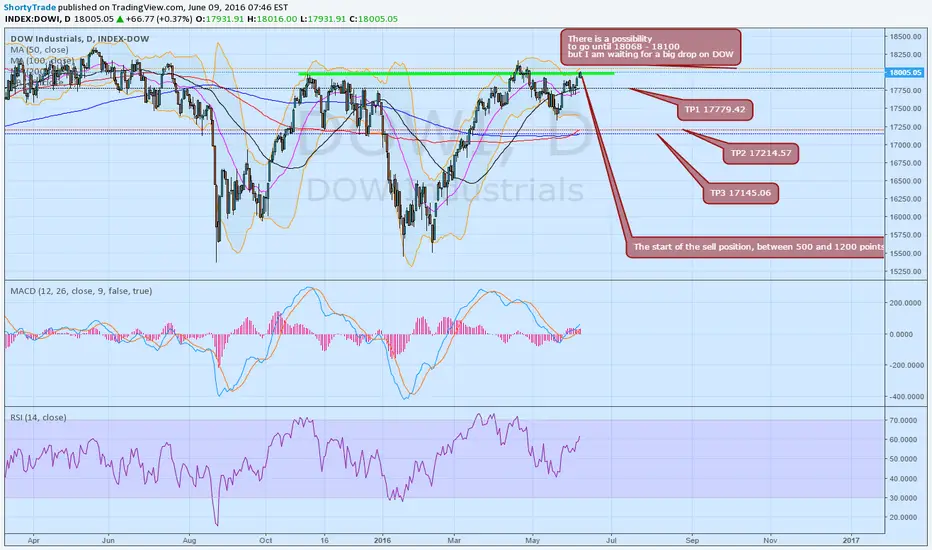Click 17000.00 on the price axis
The height and width of the screenshot is (550, 932).
click(x=905, y=145)
